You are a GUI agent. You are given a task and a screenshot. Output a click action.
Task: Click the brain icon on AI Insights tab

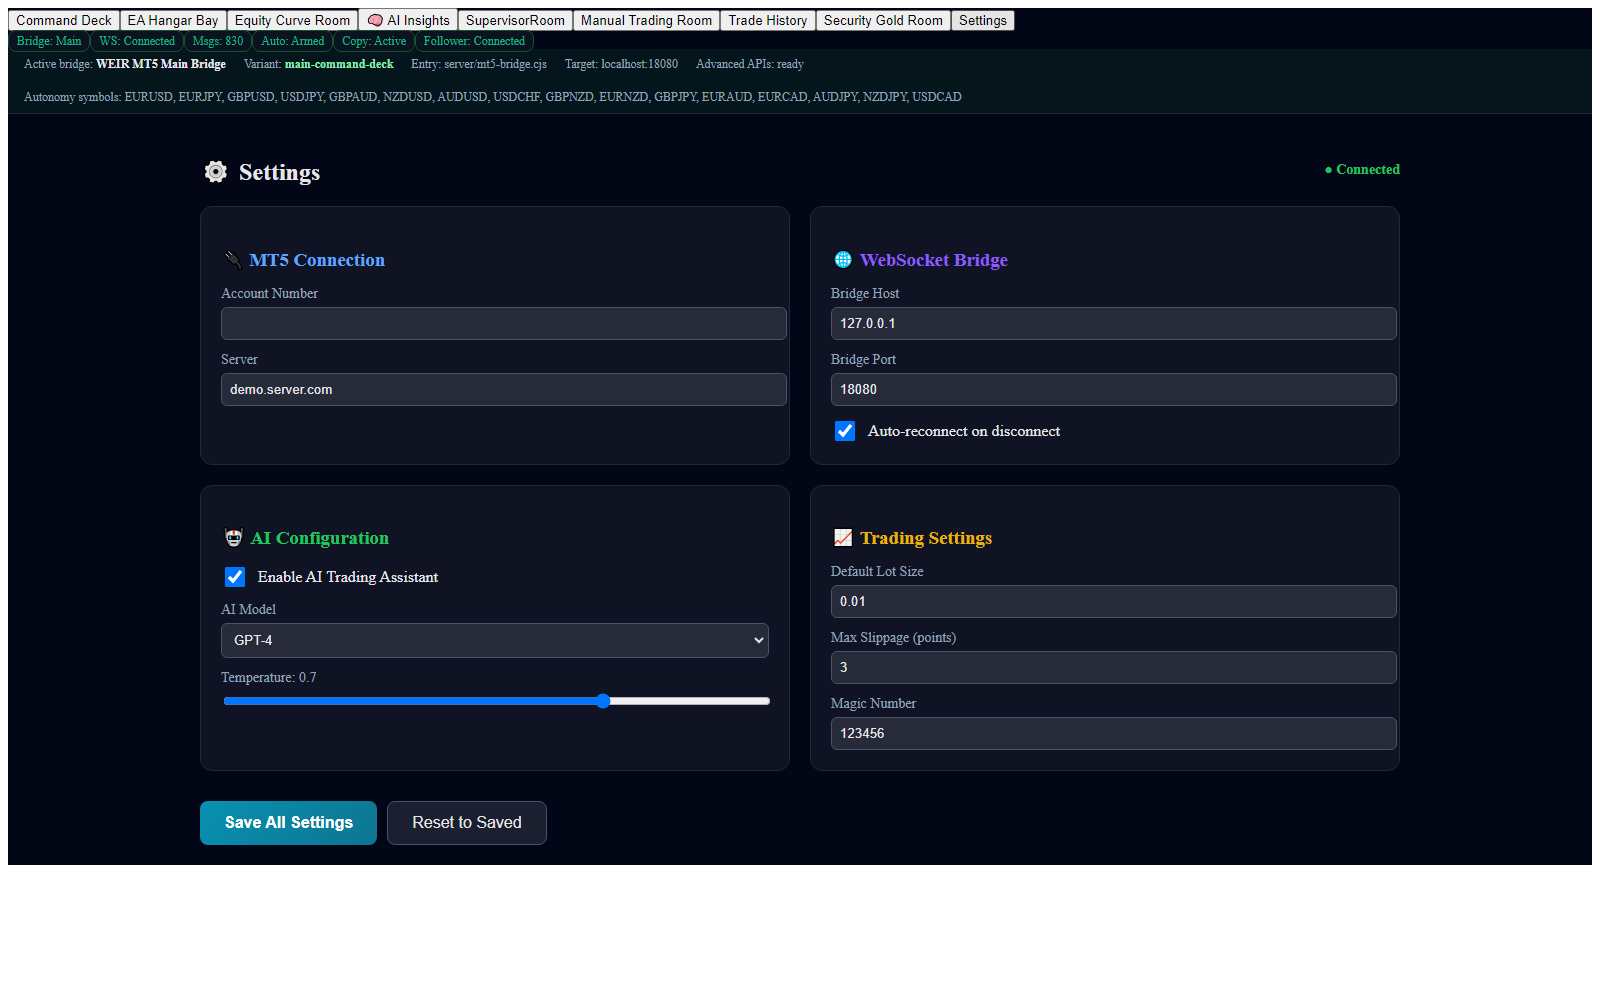375,20
